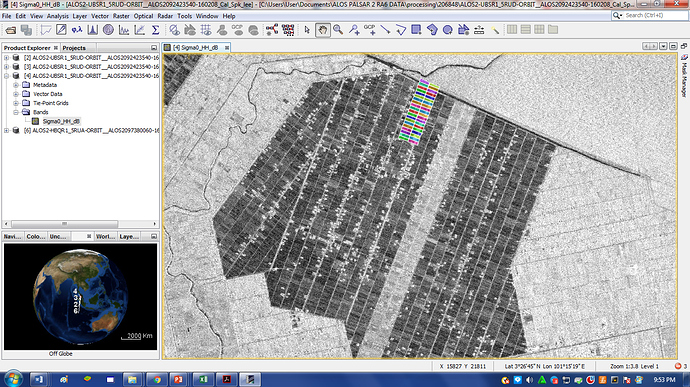Open a product with the folder icon
The height and width of the screenshot is (387, 690).
[11, 30]
